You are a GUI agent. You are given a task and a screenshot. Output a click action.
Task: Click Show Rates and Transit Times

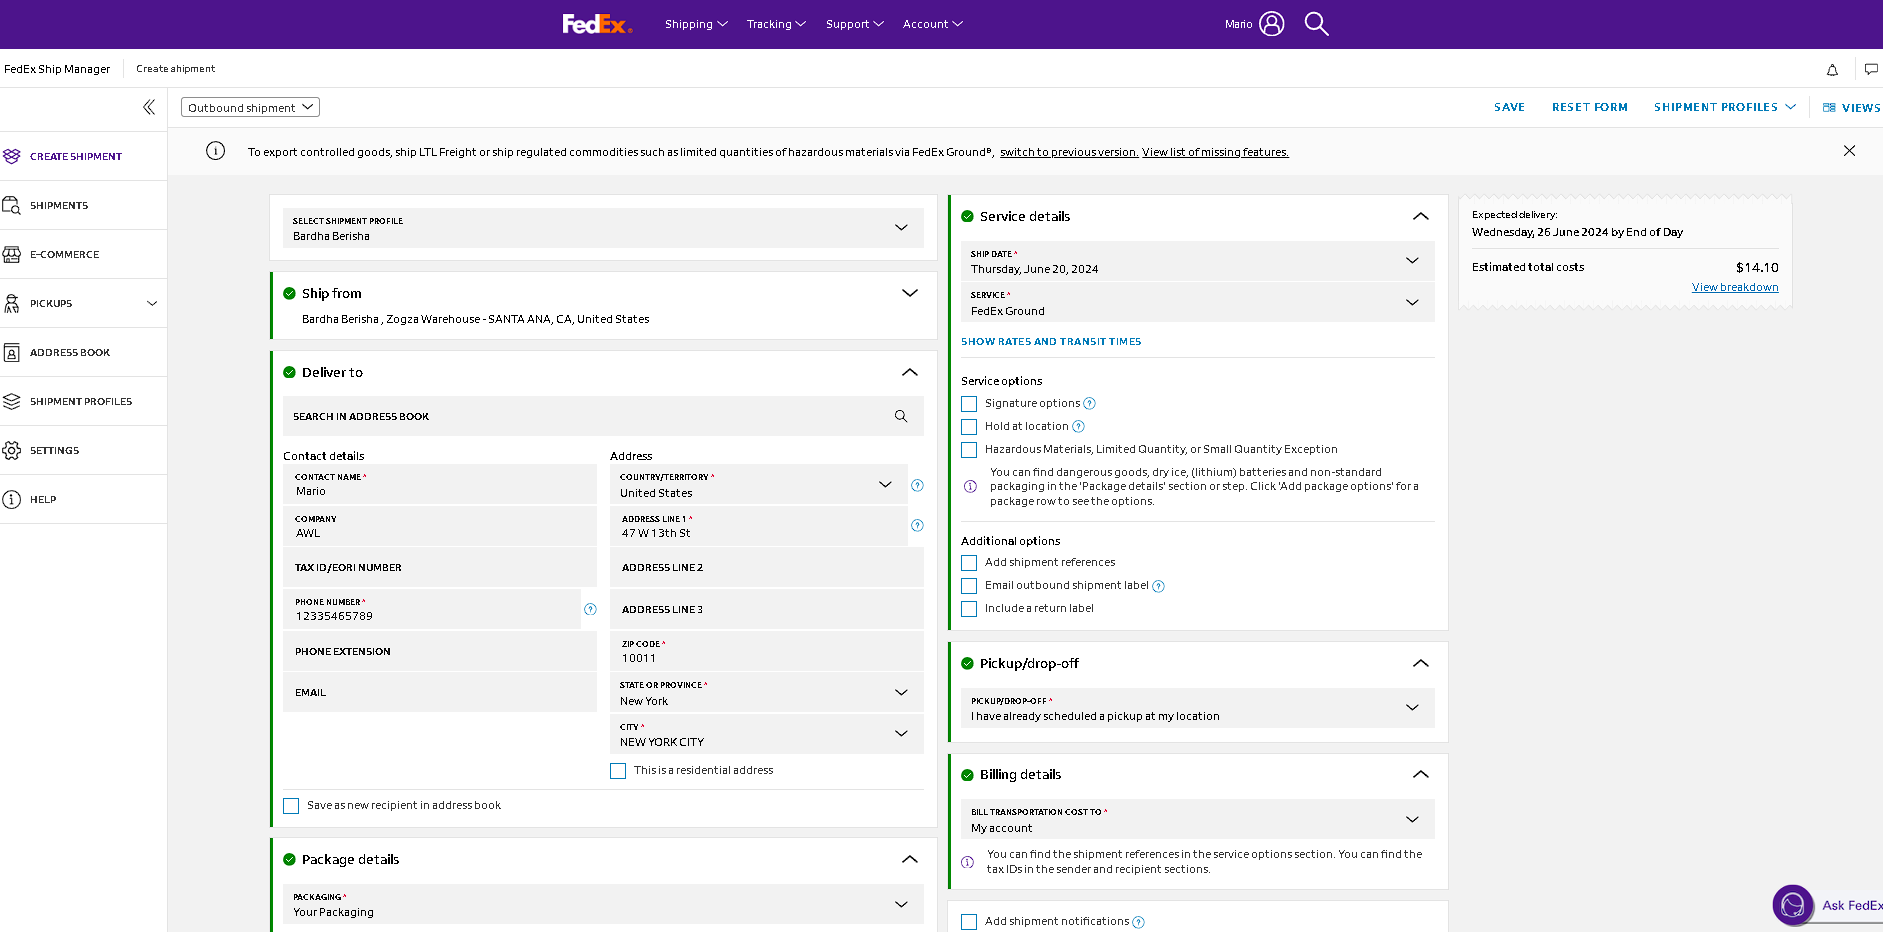pos(1051,342)
